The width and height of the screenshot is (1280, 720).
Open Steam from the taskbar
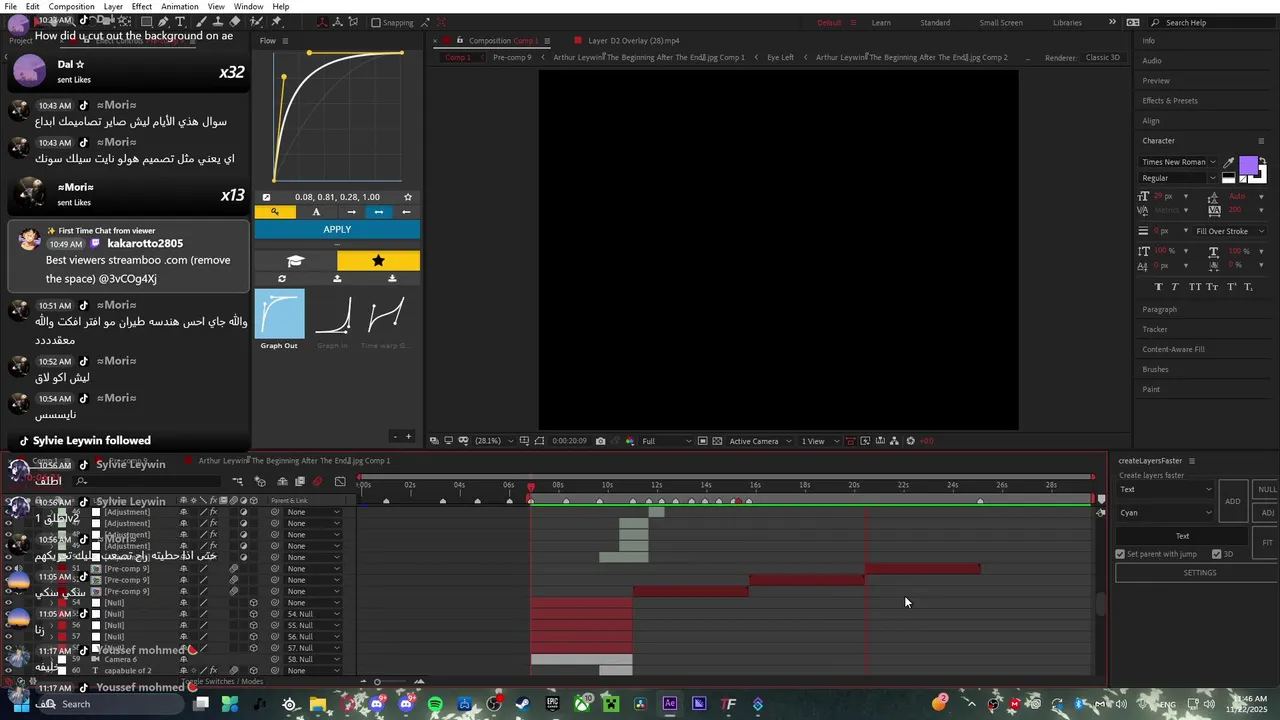[x=523, y=704]
